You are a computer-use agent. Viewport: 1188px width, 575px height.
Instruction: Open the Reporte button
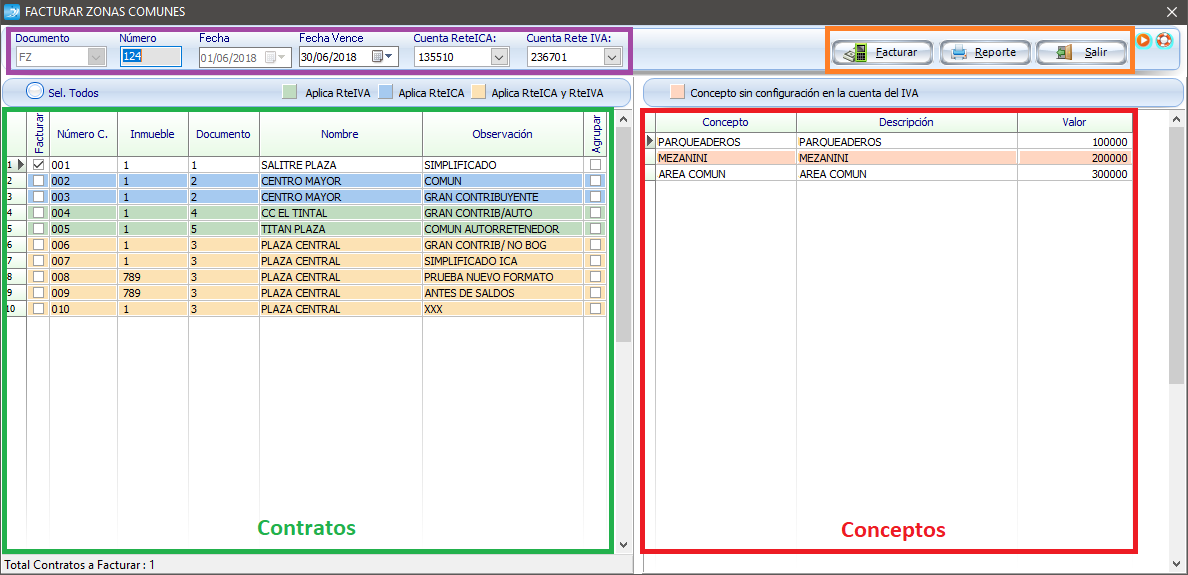pyautogui.click(x=985, y=53)
